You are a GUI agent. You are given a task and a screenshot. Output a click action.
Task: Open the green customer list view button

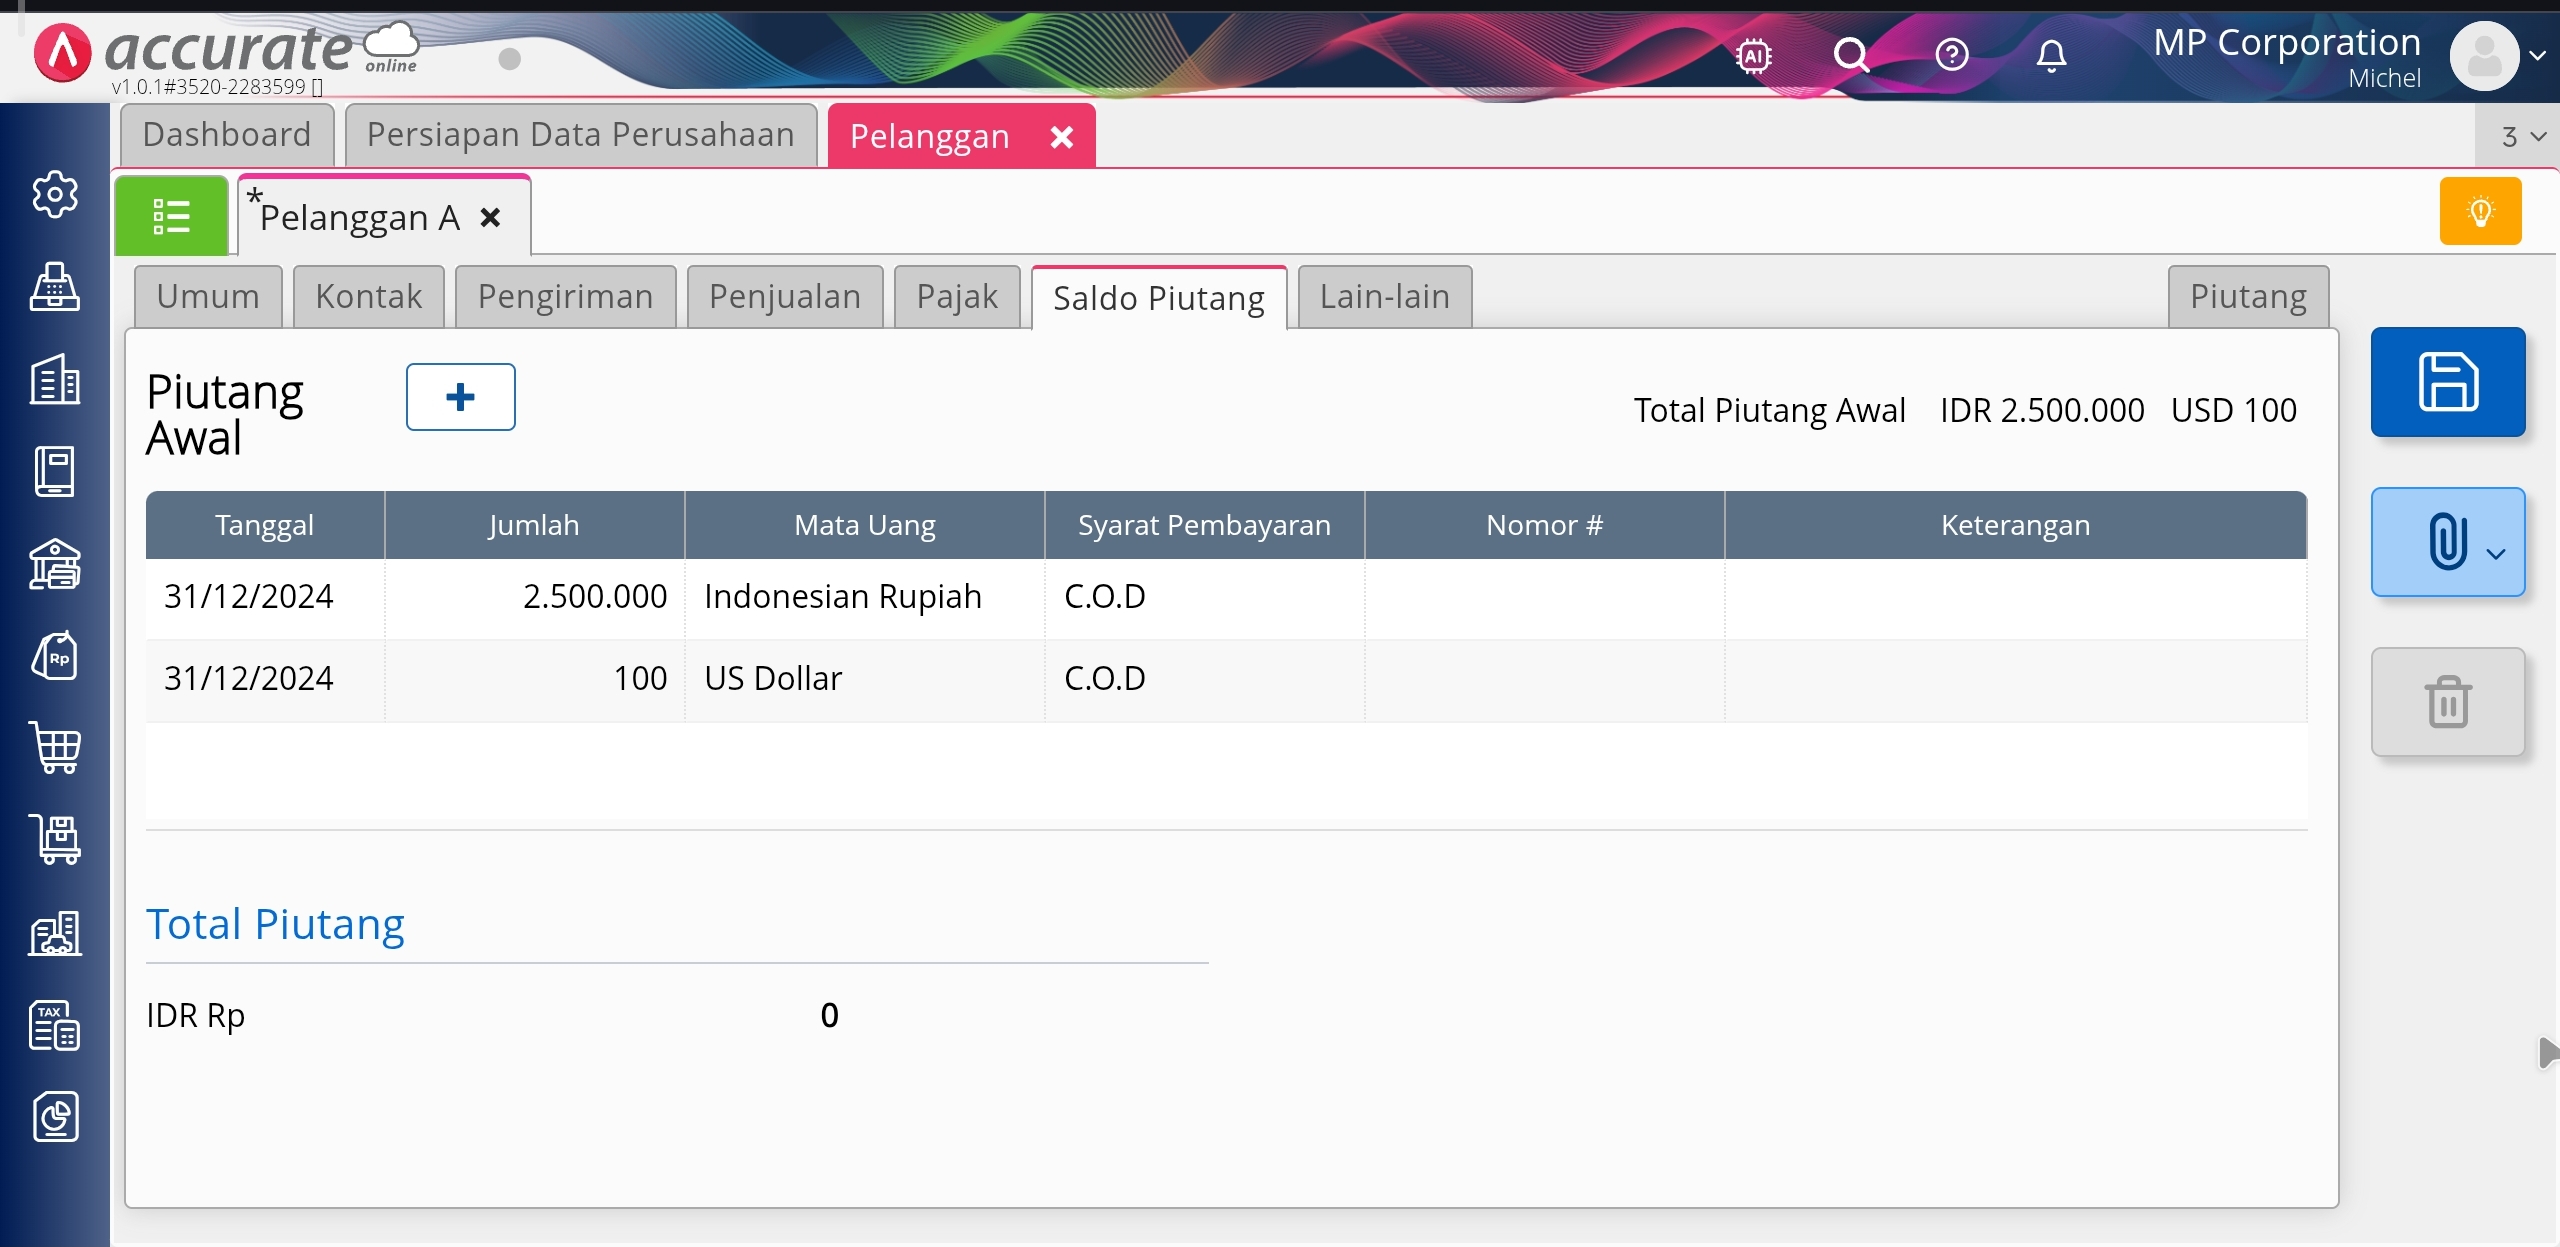click(171, 216)
